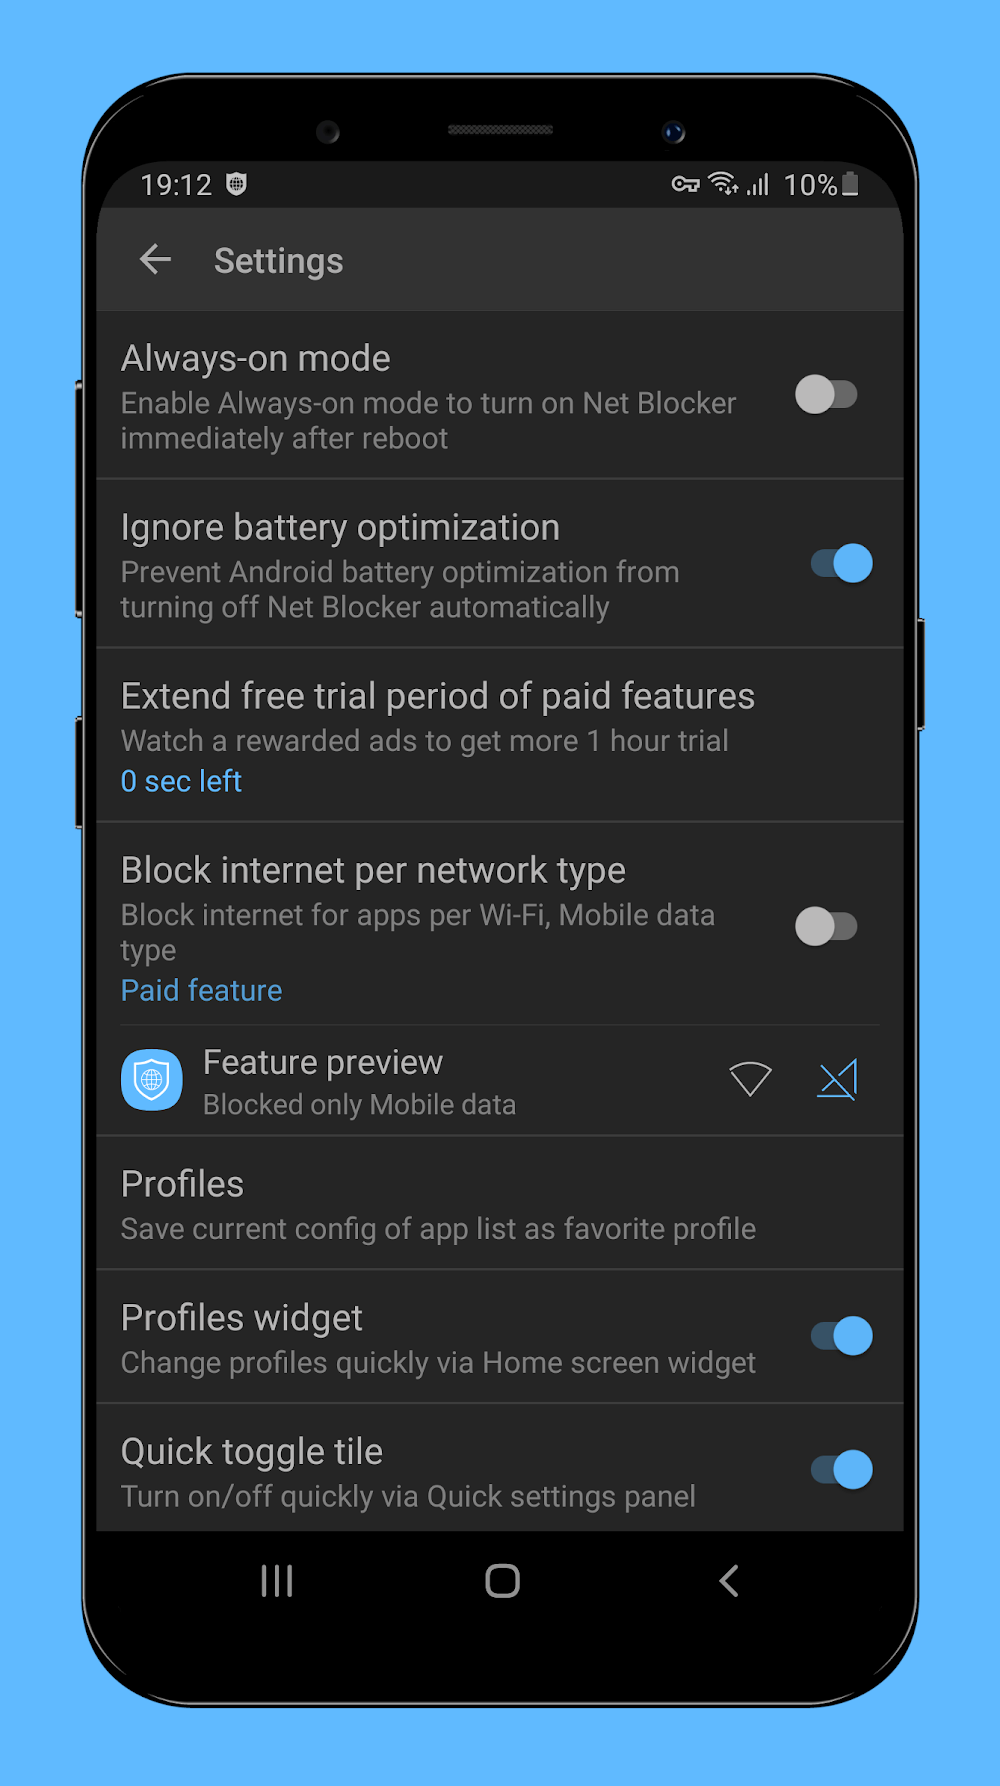Tap the Net Blocker shield app icon
The width and height of the screenshot is (1000, 1786).
[x=152, y=1080]
